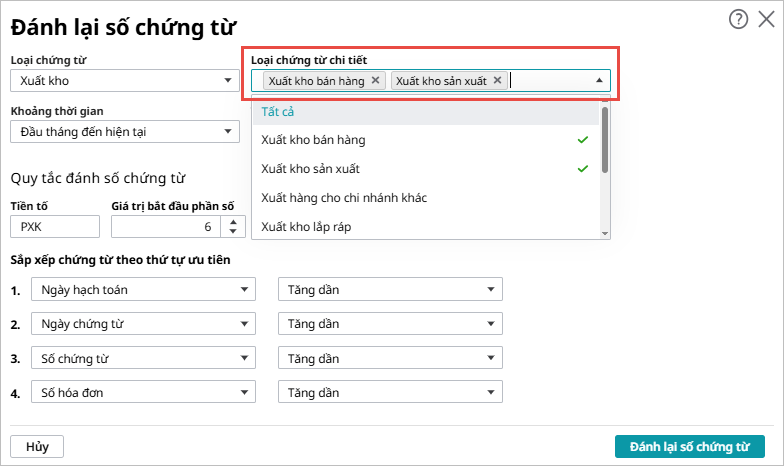784x466 pixels.
Task: Open 'Ngày hạch toán' sort field dropdown
Action: [x=142, y=290]
